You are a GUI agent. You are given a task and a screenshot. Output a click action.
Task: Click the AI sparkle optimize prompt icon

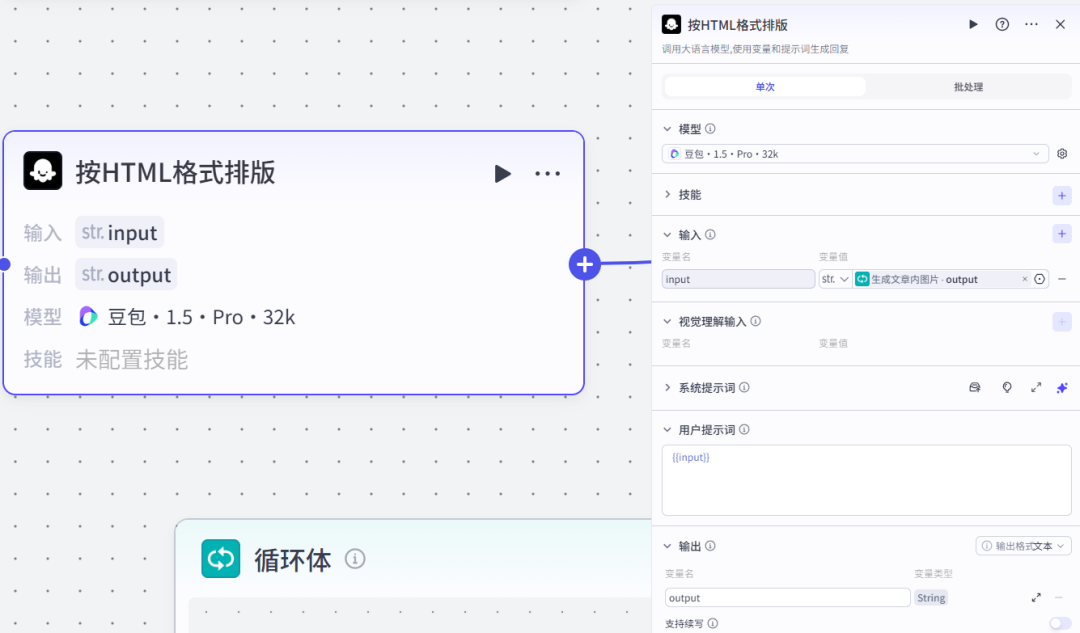coord(1062,388)
